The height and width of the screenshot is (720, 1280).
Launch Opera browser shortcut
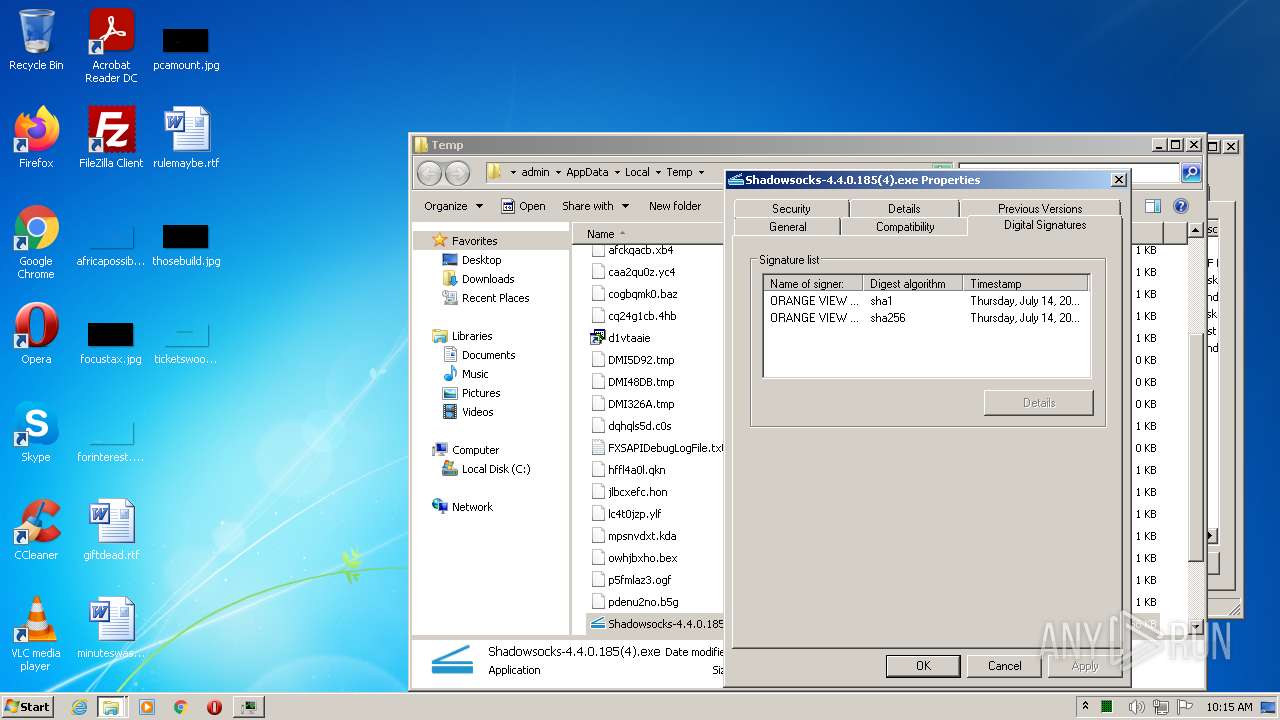36,333
